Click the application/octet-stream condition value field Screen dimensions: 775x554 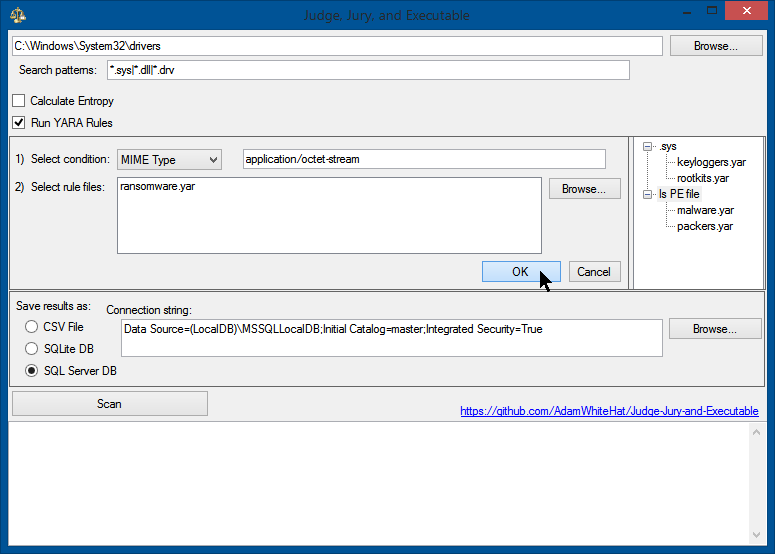pyautogui.click(x=424, y=159)
